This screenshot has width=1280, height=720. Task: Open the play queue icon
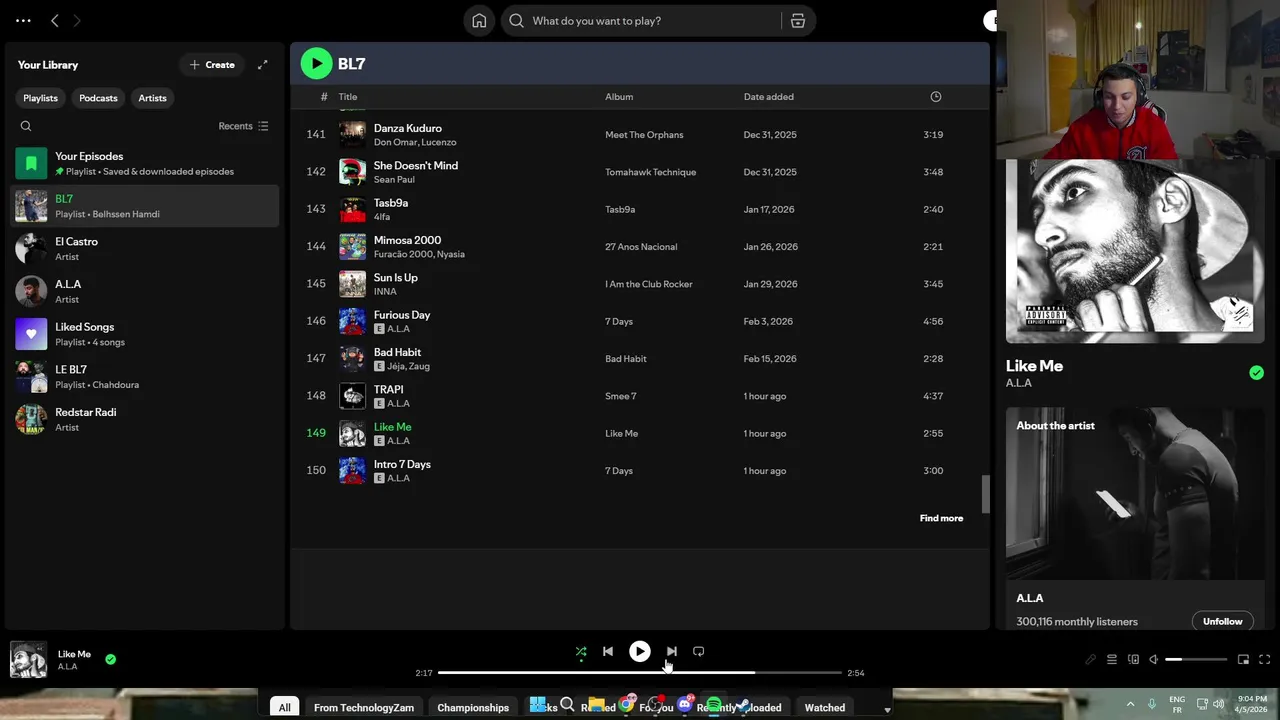1111,659
